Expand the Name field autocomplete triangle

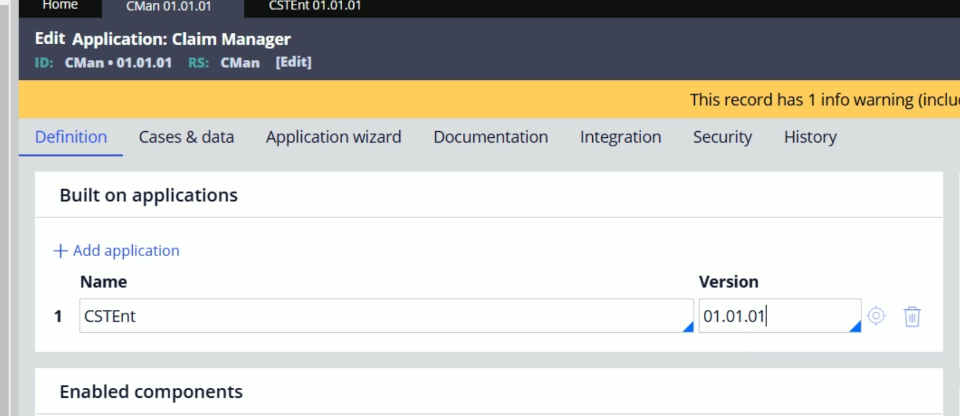688,327
